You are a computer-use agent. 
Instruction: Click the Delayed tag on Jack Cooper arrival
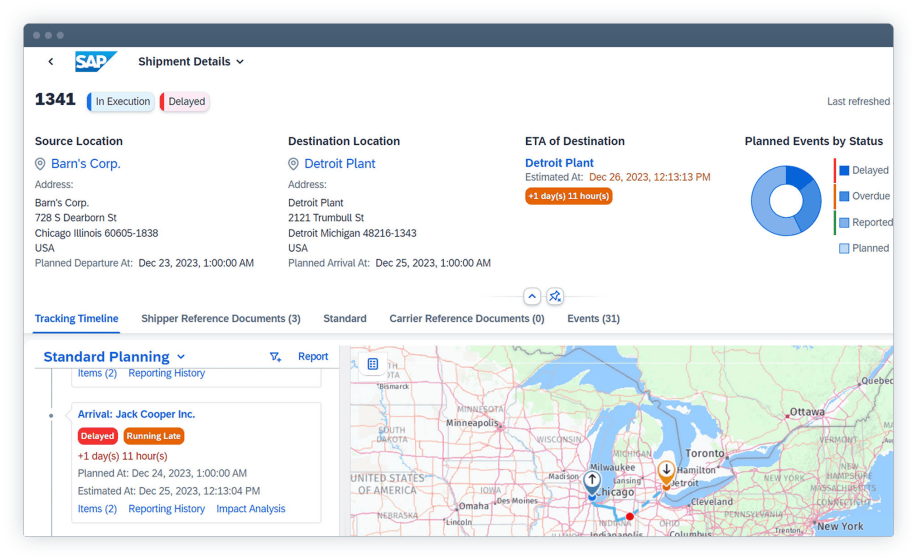(x=98, y=436)
